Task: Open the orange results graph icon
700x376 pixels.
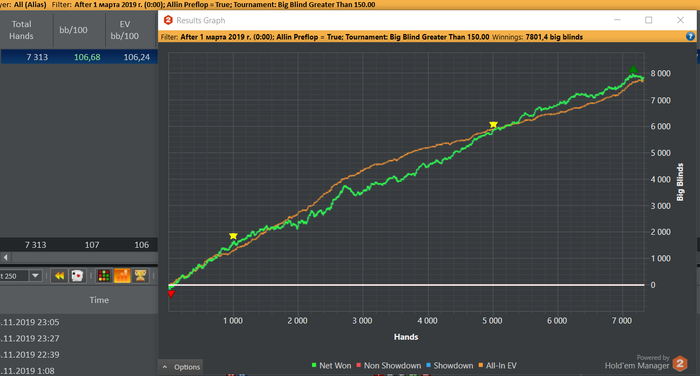Action: pyautogui.click(x=122, y=276)
